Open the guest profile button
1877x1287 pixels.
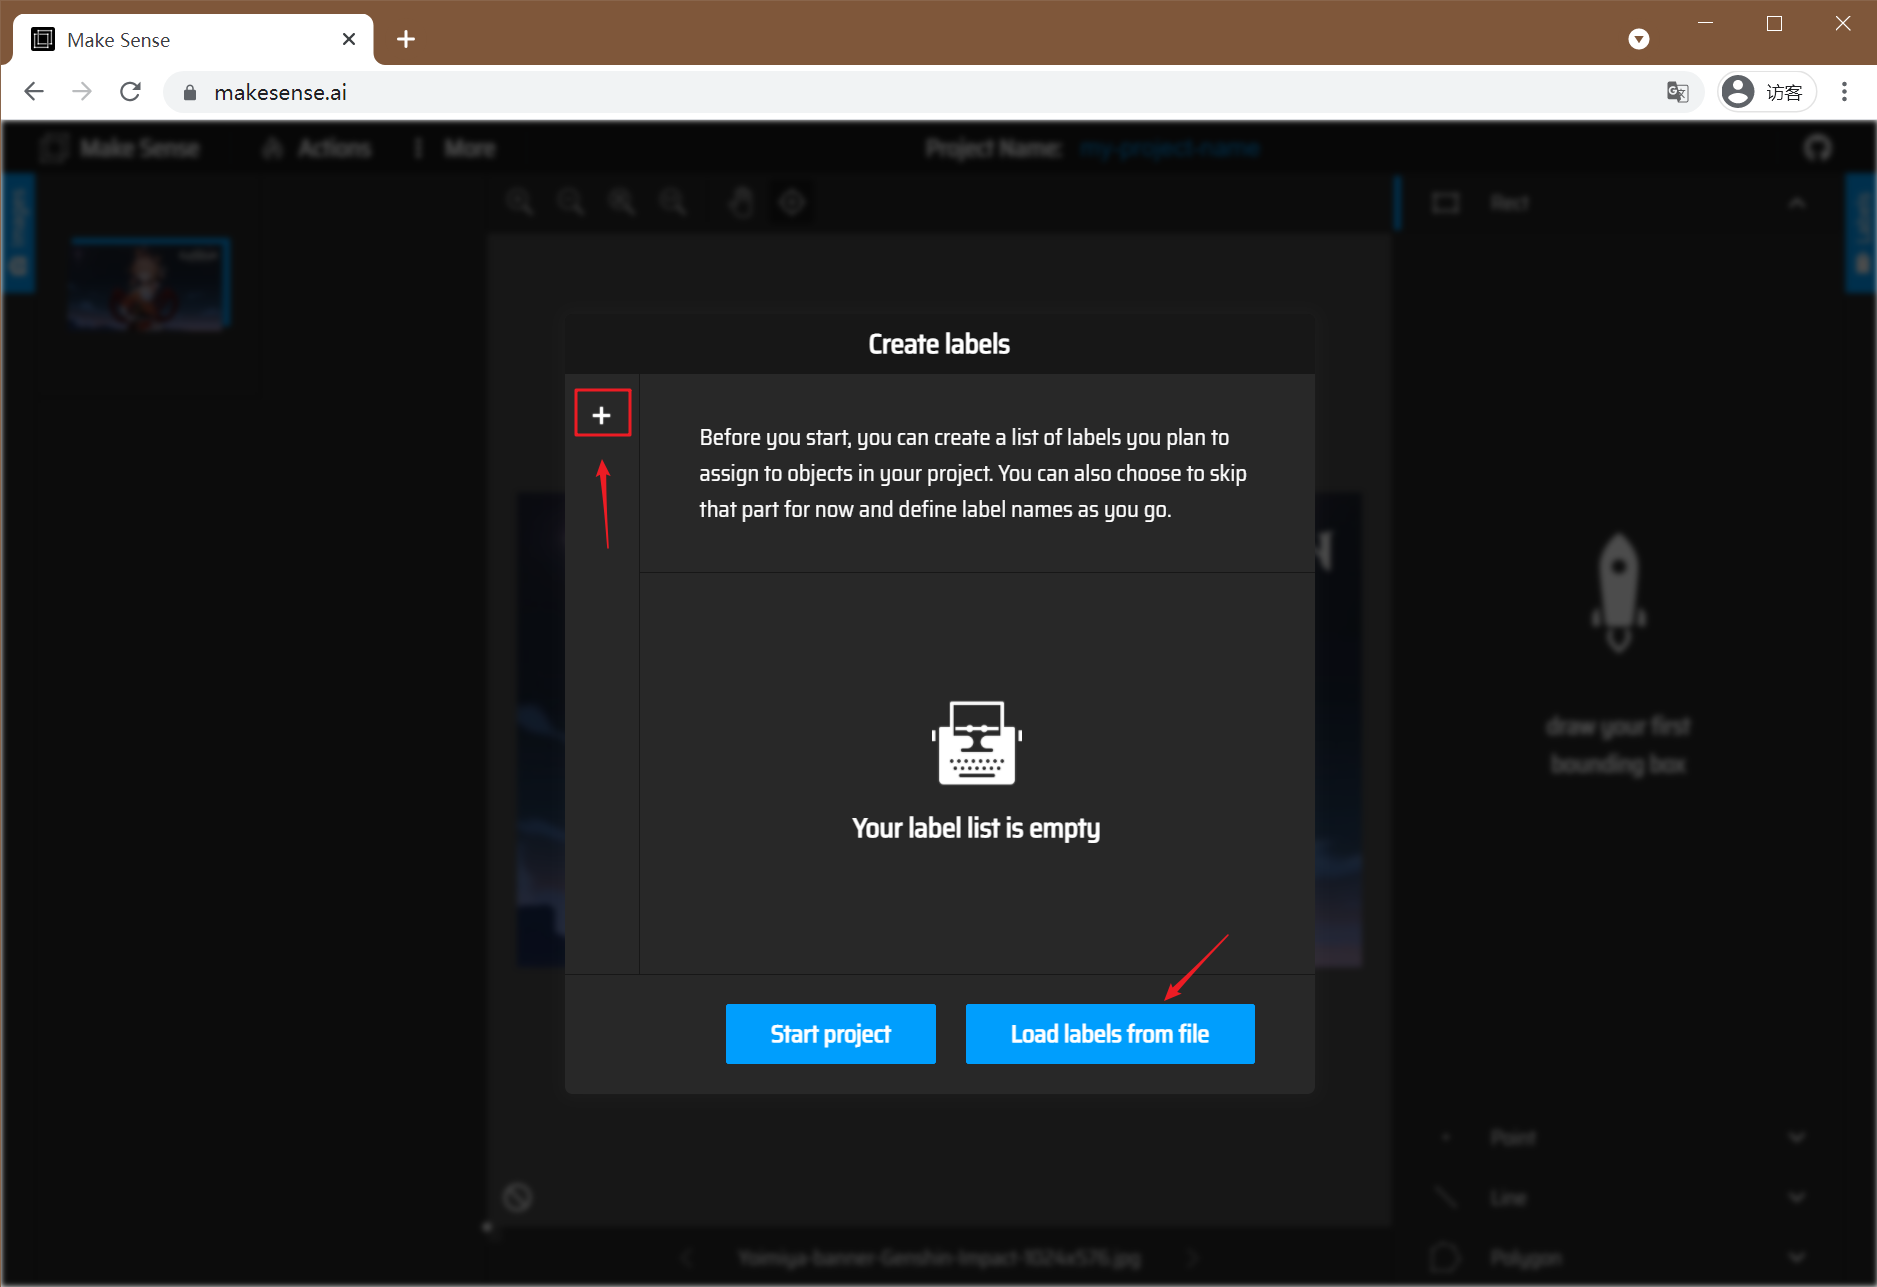[x=1766, y=92]
